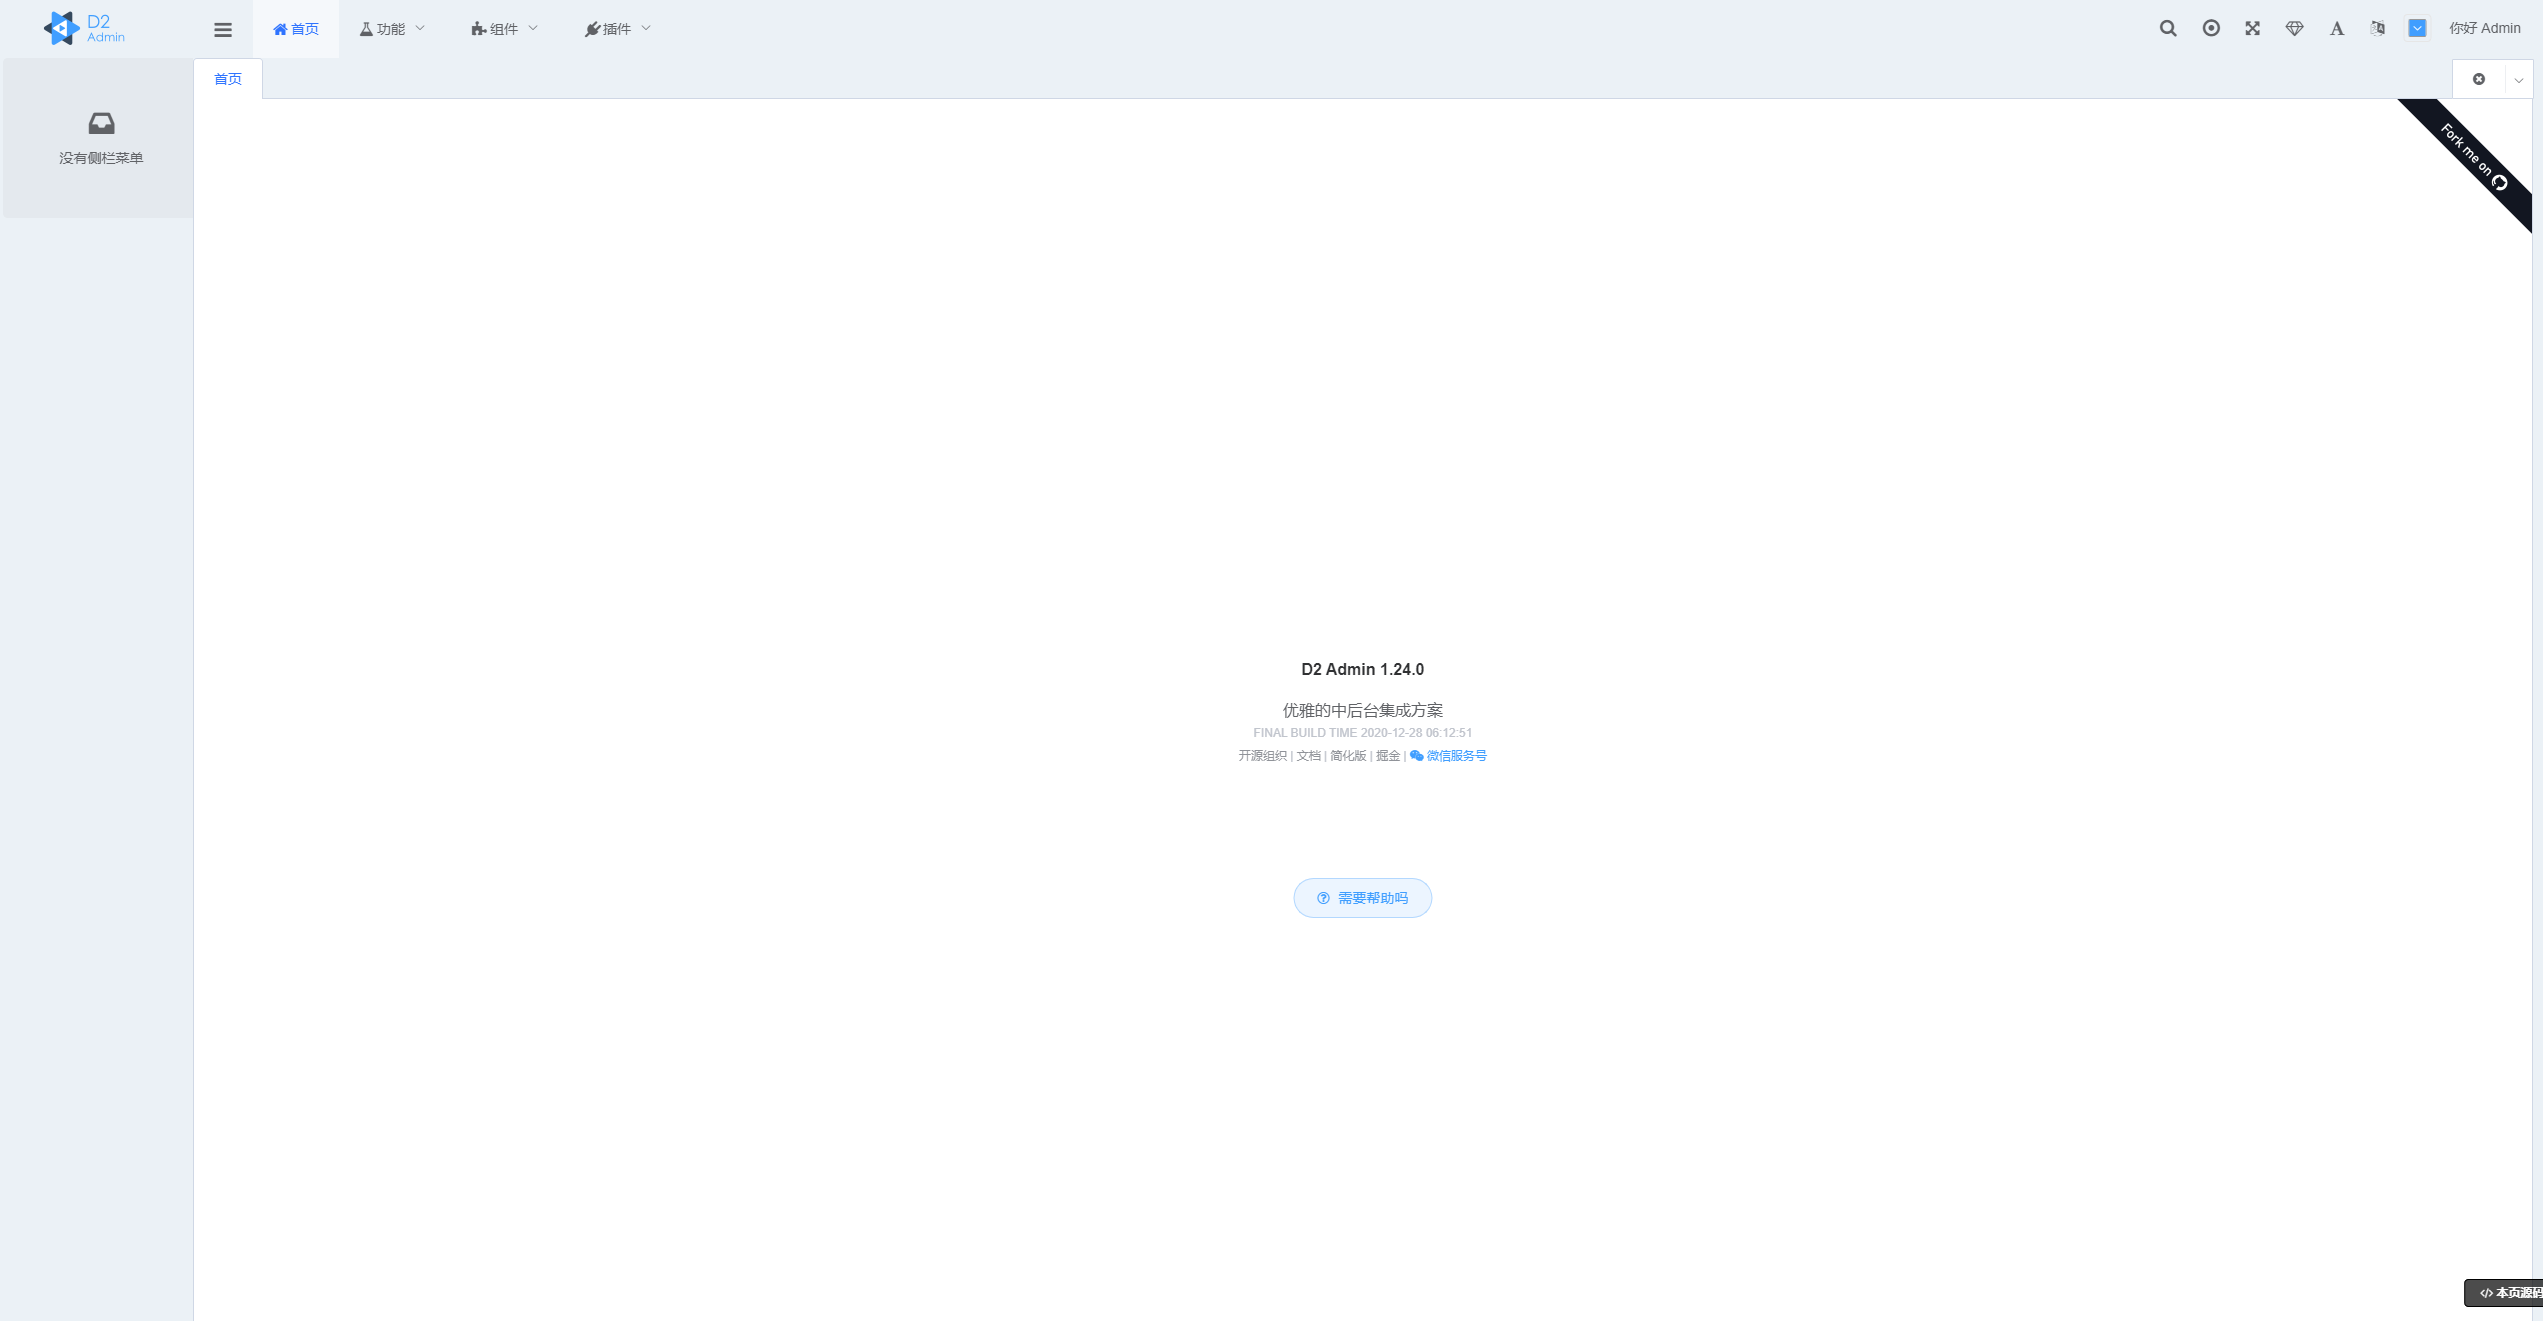Open the header search icon
This screenshot has height=1321, width=2543.
pyautogui.click(x=2167, y=28)
